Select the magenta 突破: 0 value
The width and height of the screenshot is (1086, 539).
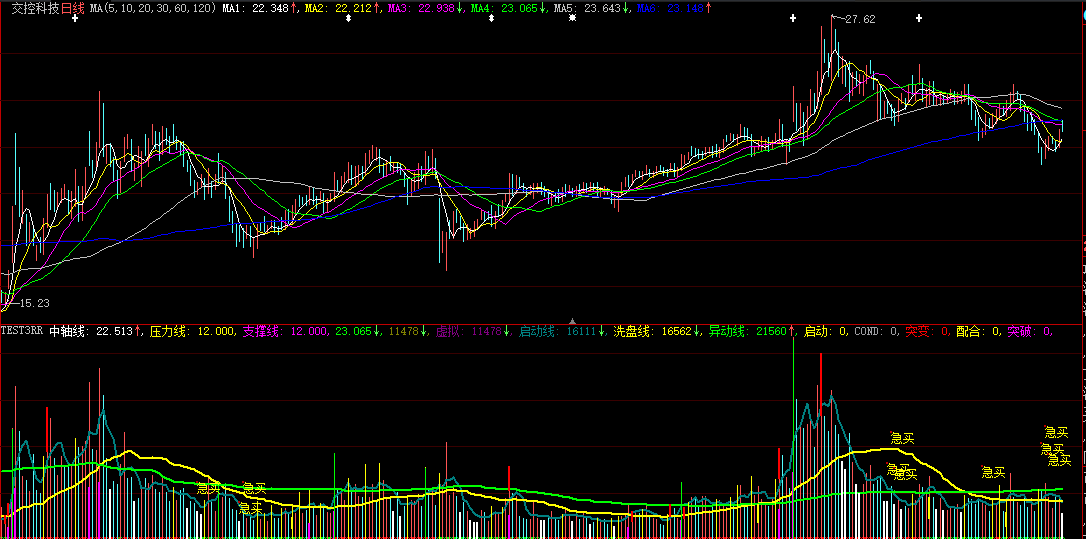tap(1029, 331)
